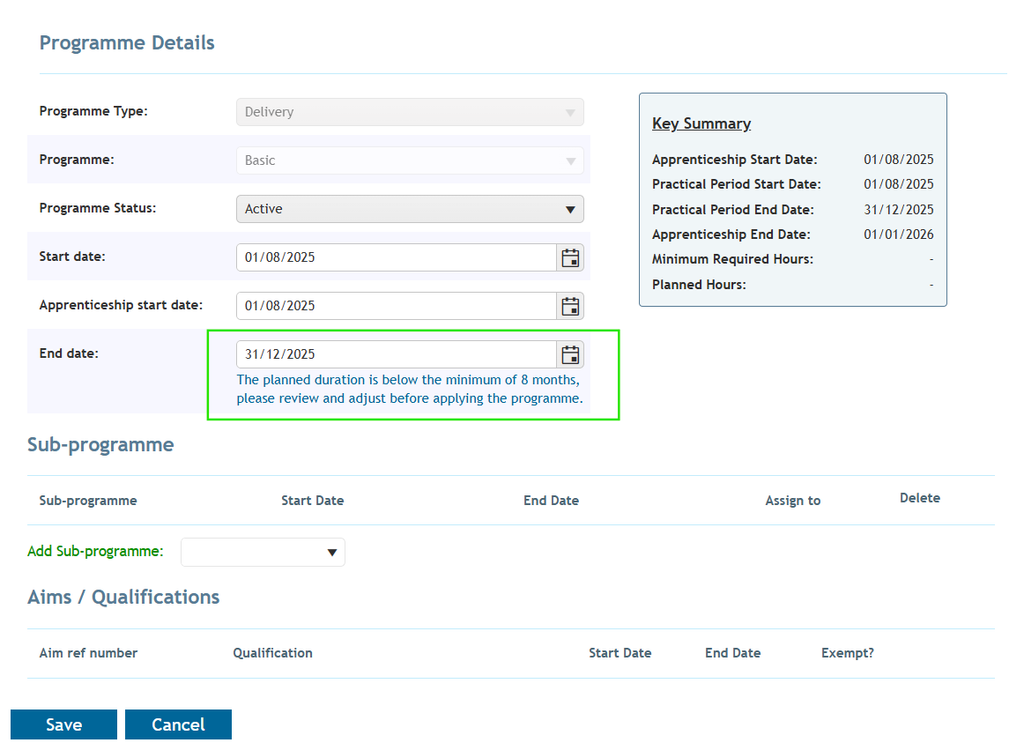Click the Sub-programme End Date header
Viewport: 1024px width, 751px height.
tap(551, 500)
